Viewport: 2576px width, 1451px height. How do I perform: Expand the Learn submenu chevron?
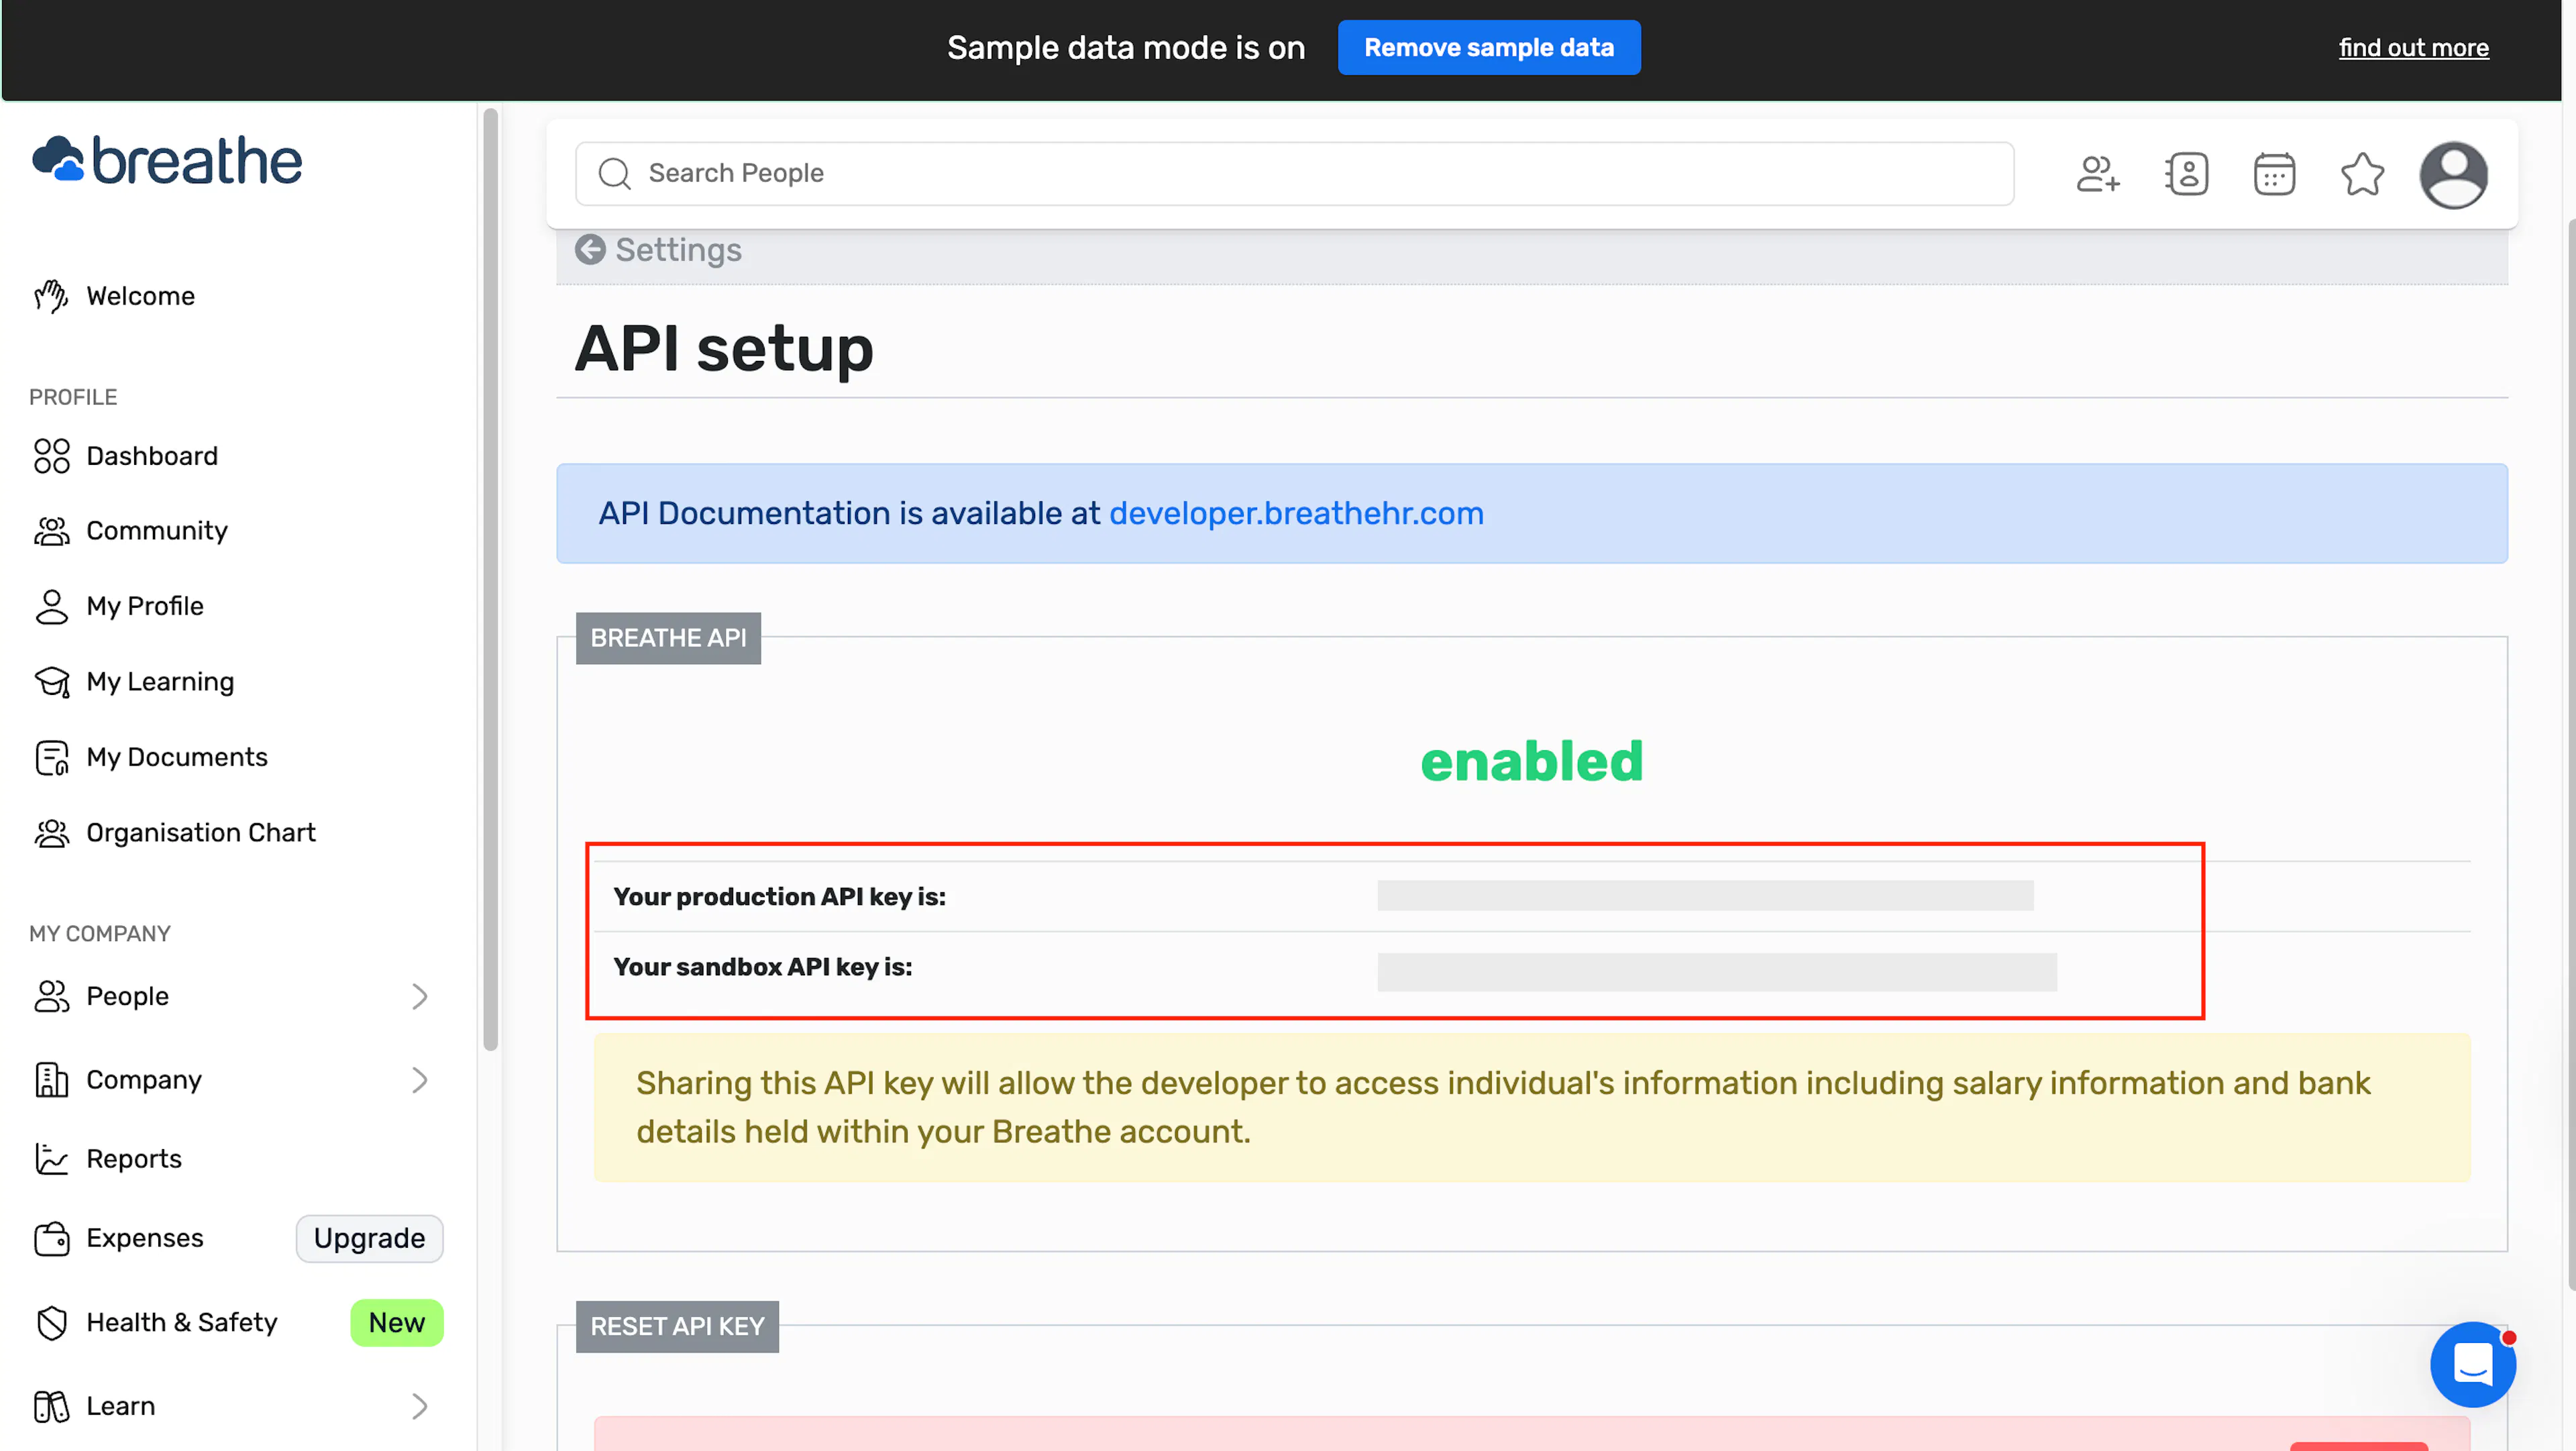tap(420, 1406)
